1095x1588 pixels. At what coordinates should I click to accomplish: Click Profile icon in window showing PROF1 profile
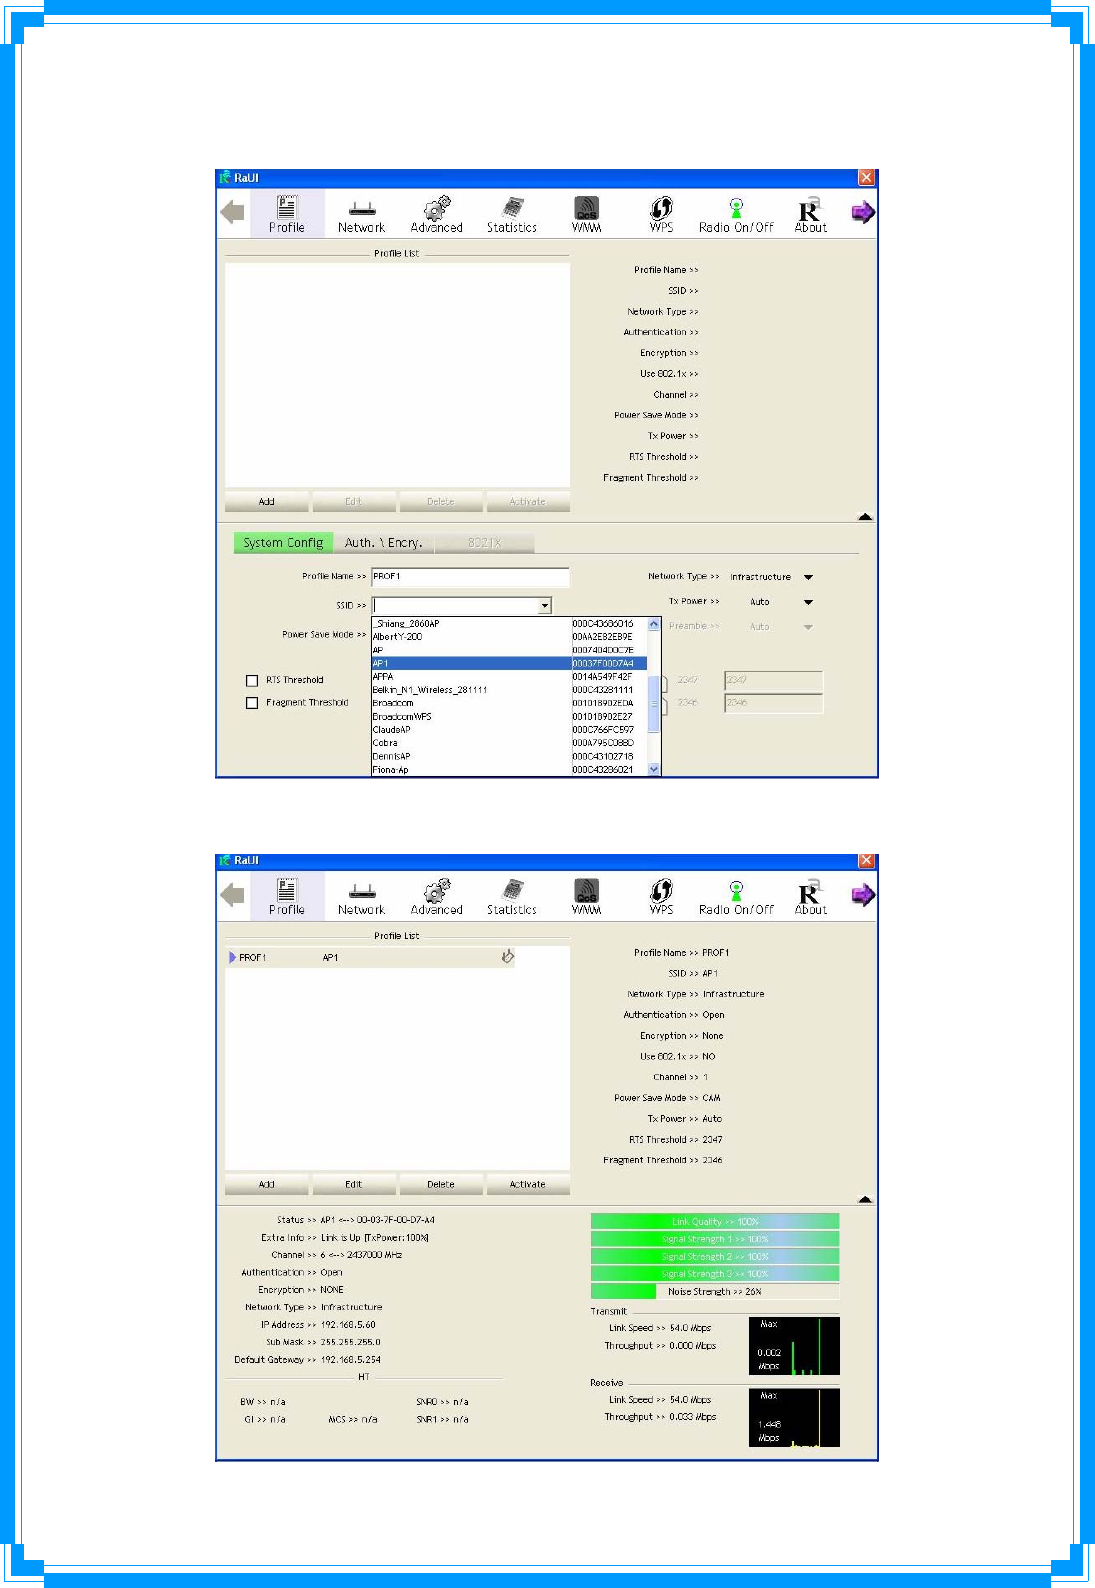coord(287,897)
